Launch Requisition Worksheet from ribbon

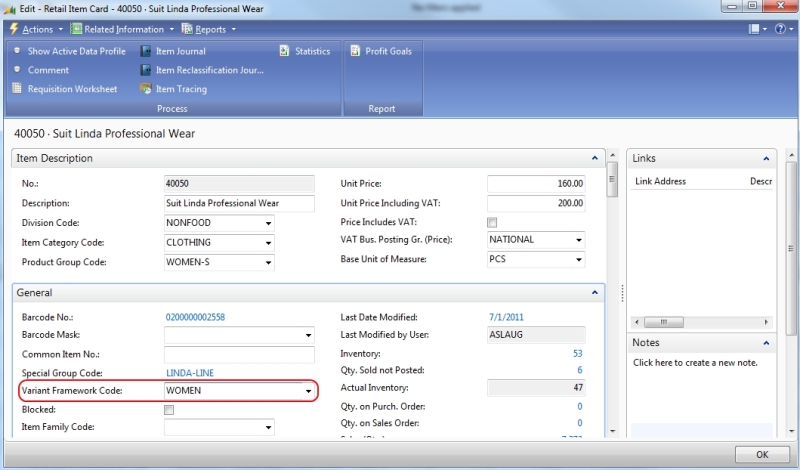click(x=17, y=89)
